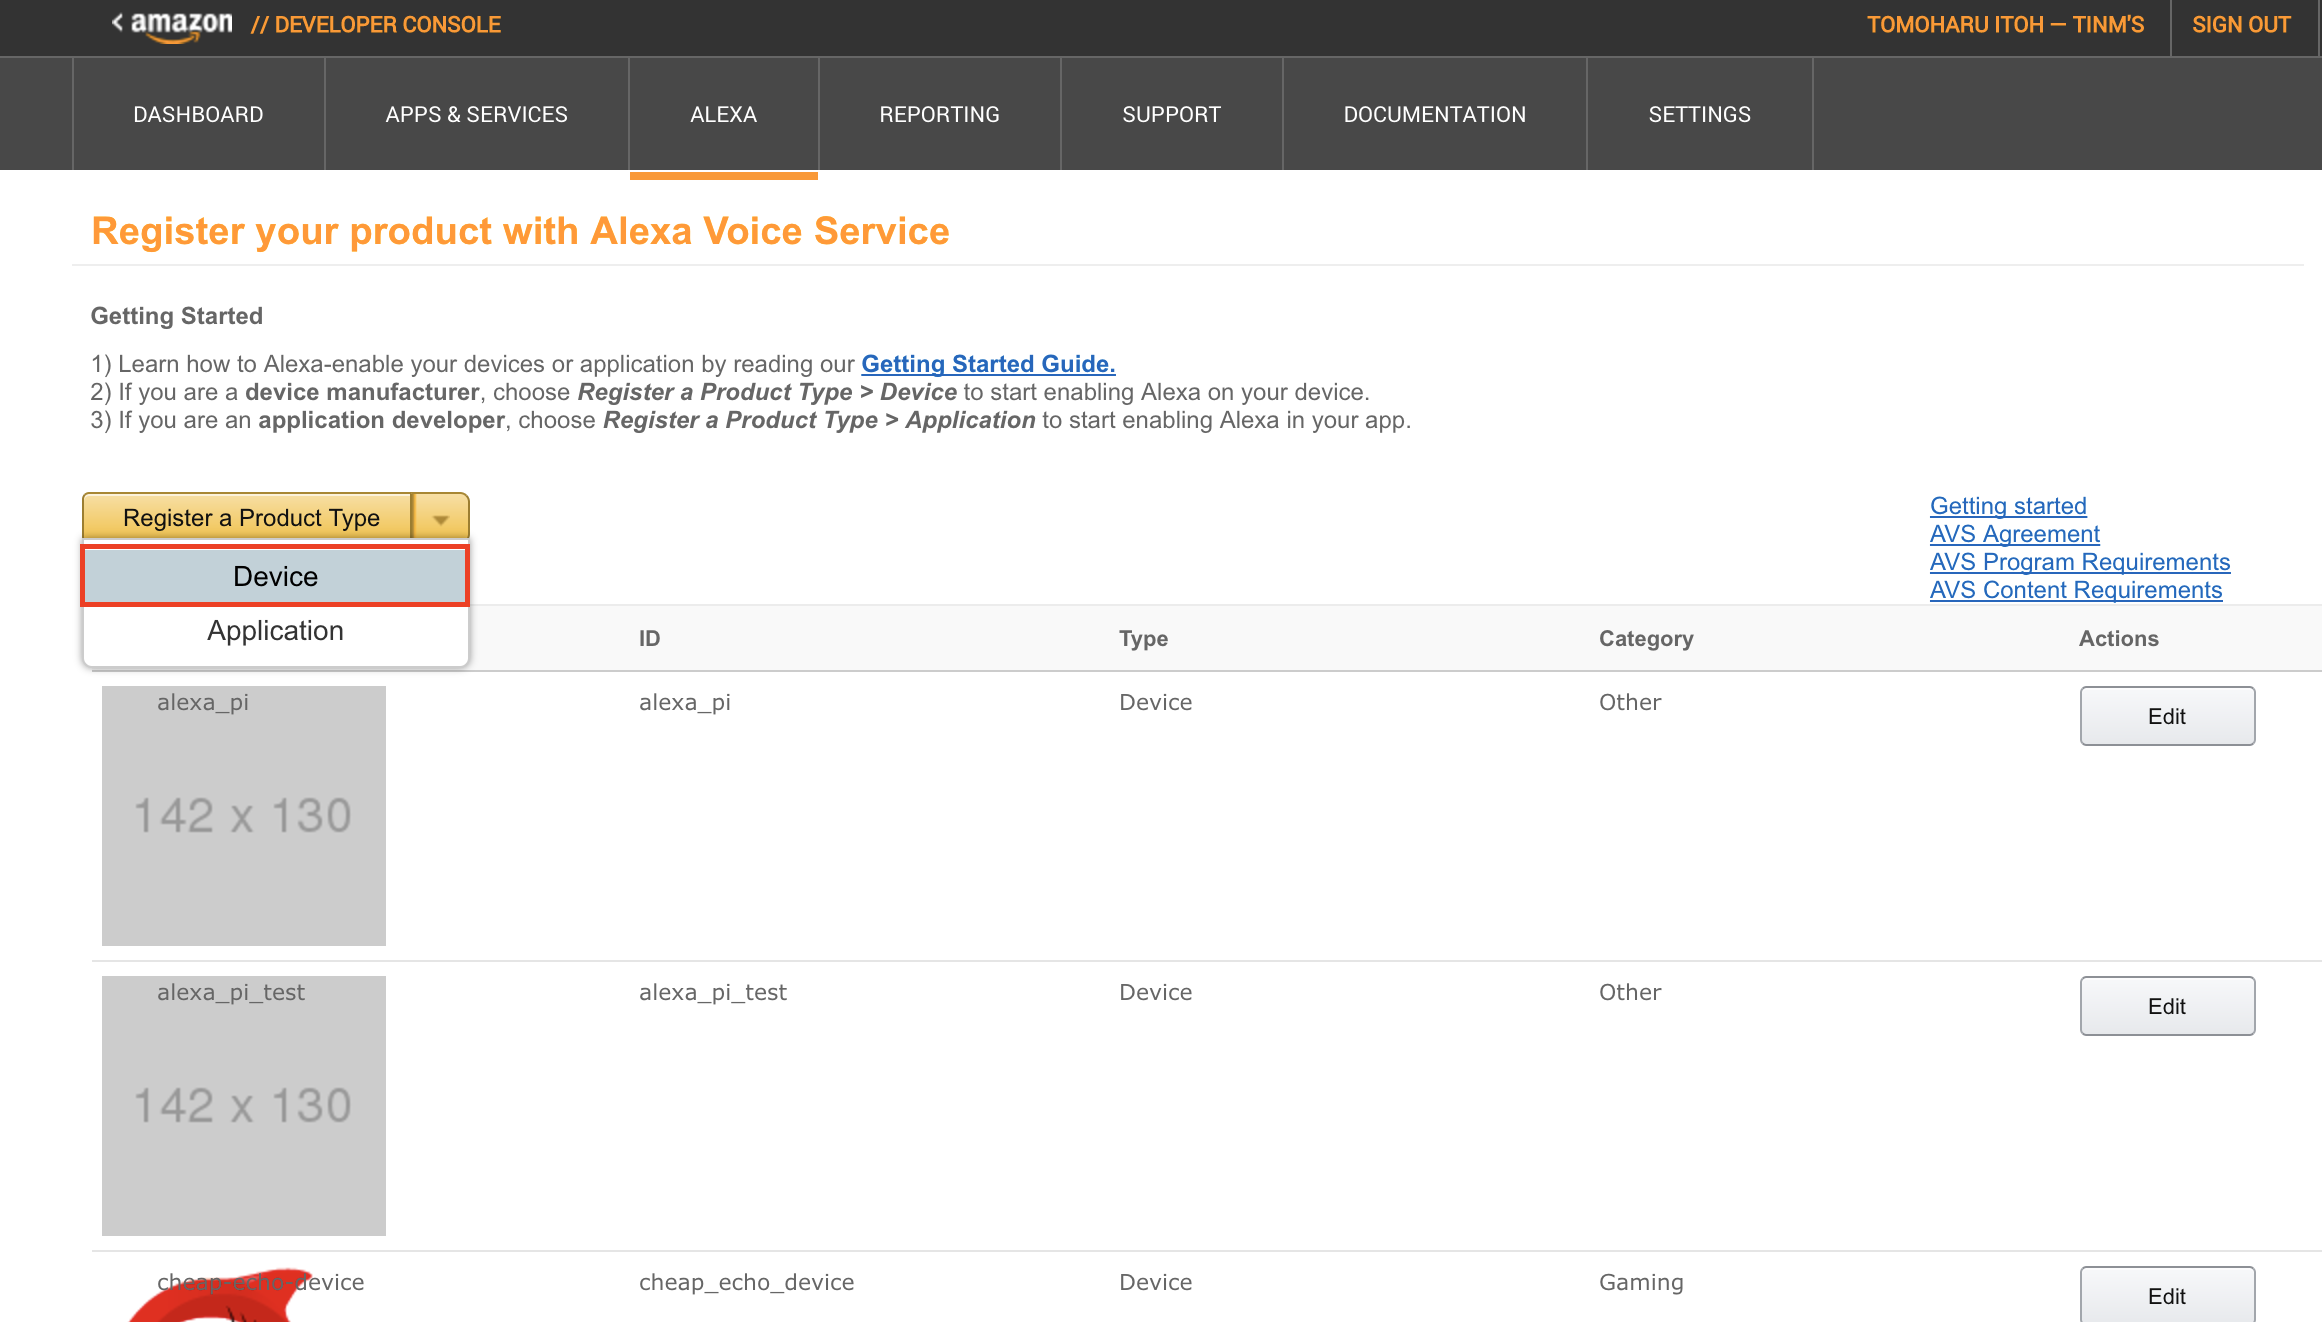
Task: Expand the Register a Product Type dropdown arrow
Action: (x=440, y=518)
